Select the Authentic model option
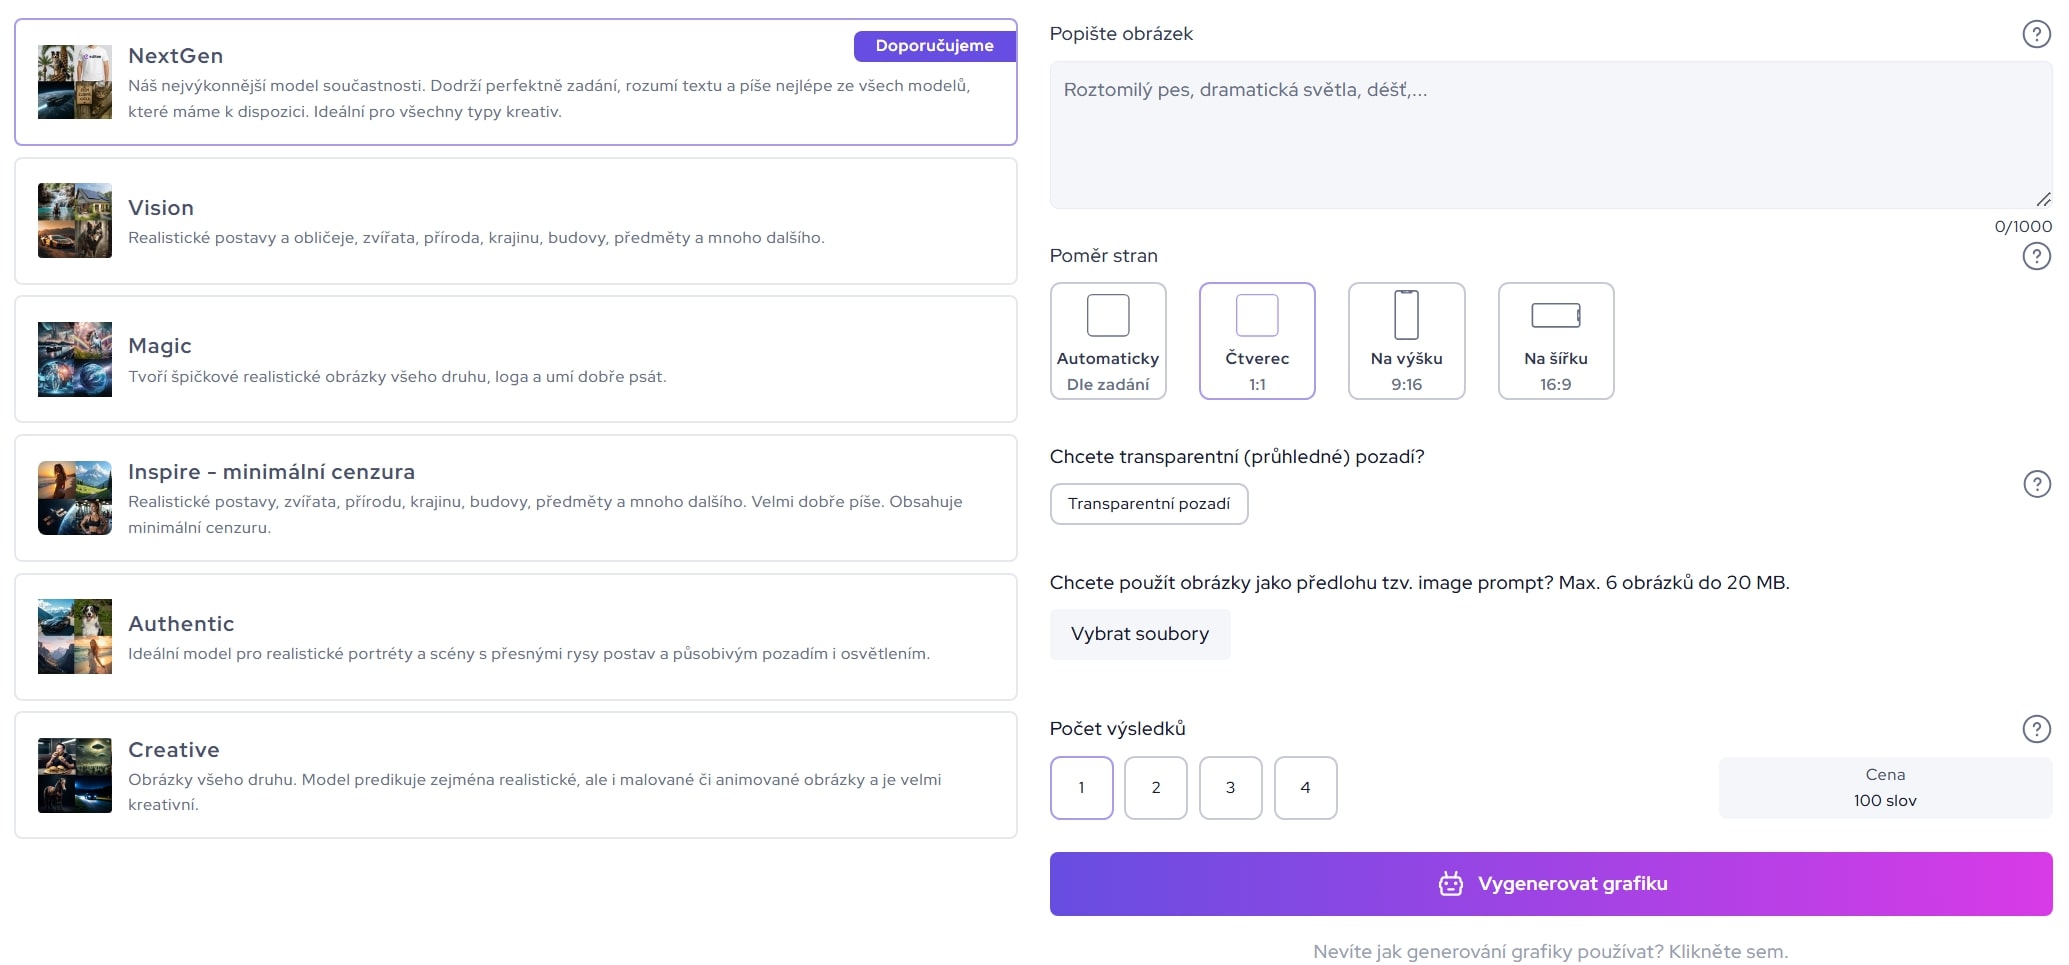 coord(515,637)
